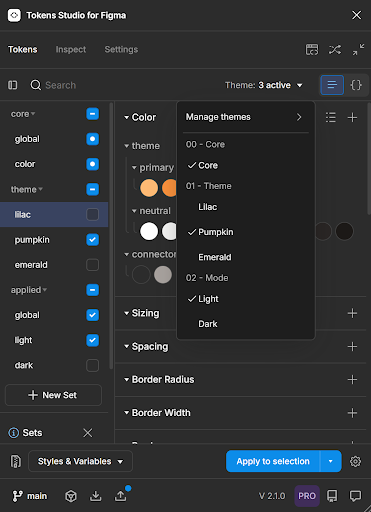Viewport: 371px width, 512px height.
Task: Switch to JSON view braces icon
Action: click(356, 85)
